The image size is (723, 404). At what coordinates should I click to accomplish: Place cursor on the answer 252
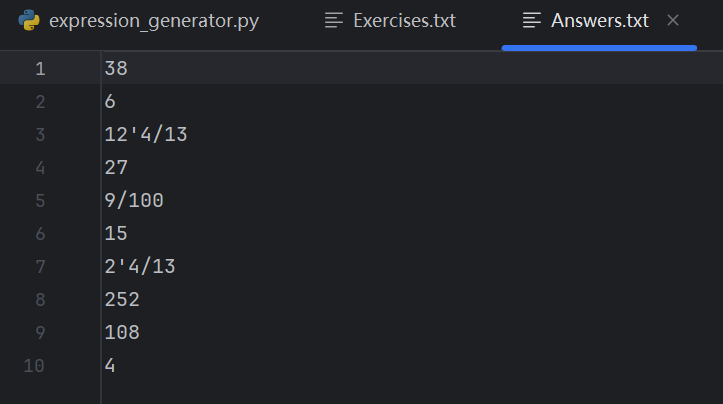121,299
